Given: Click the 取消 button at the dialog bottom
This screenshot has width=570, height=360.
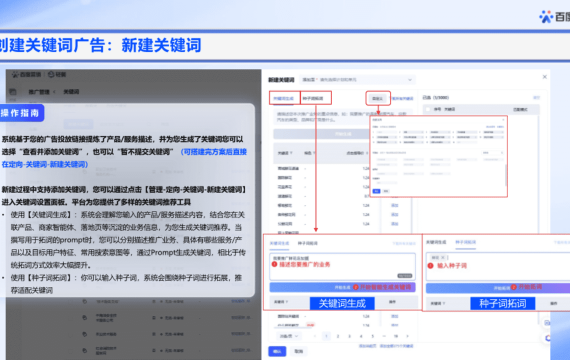Looking at the screenshot, I should [x=298, y=351].
